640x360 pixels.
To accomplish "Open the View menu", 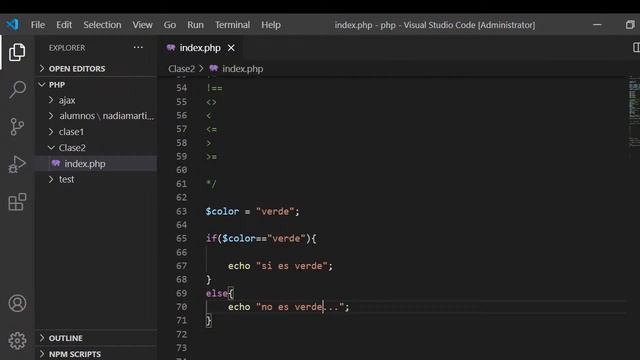I will (x=142, y=24).
